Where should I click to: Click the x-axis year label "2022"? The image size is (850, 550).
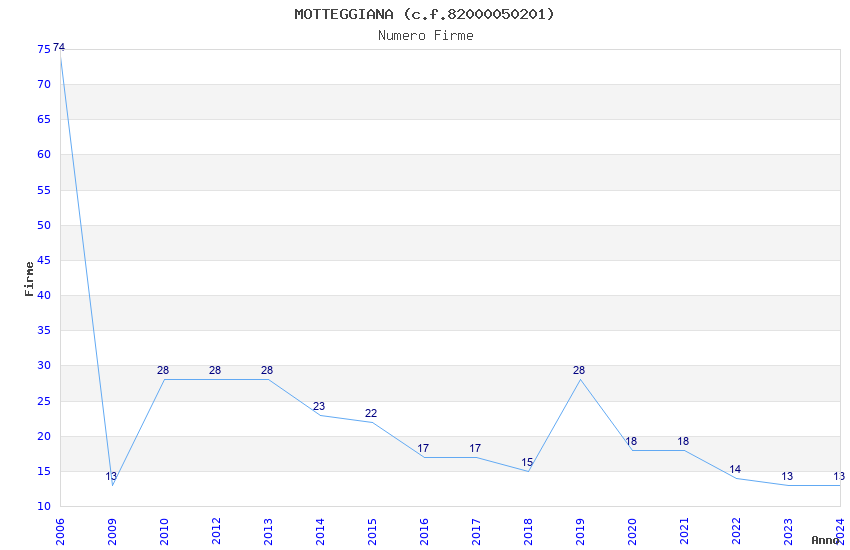737,532
